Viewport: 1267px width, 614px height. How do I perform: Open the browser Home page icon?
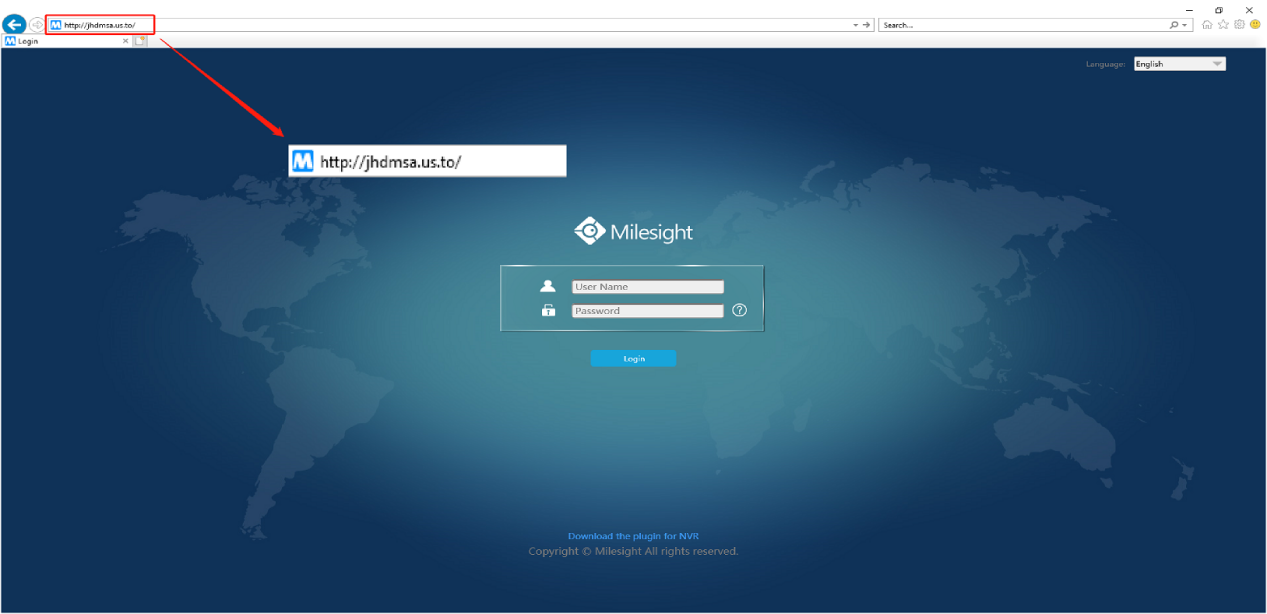[1207, 24]
